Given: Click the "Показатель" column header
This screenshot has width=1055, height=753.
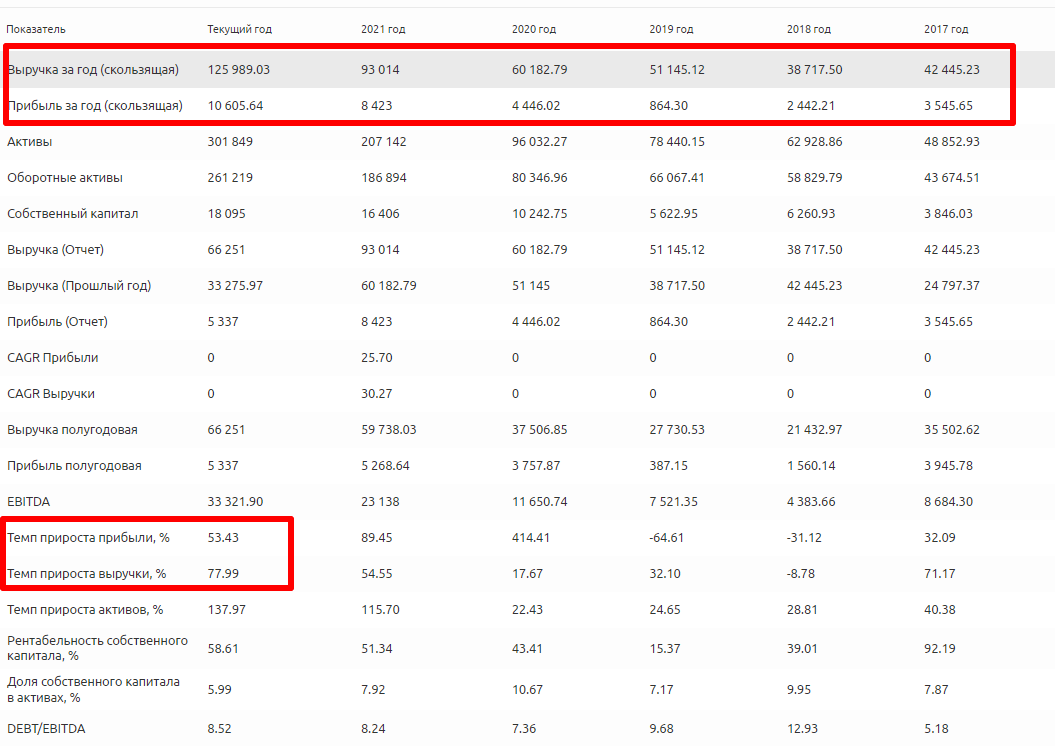Looking at the screenshot, I should click(x=35, y=29).
